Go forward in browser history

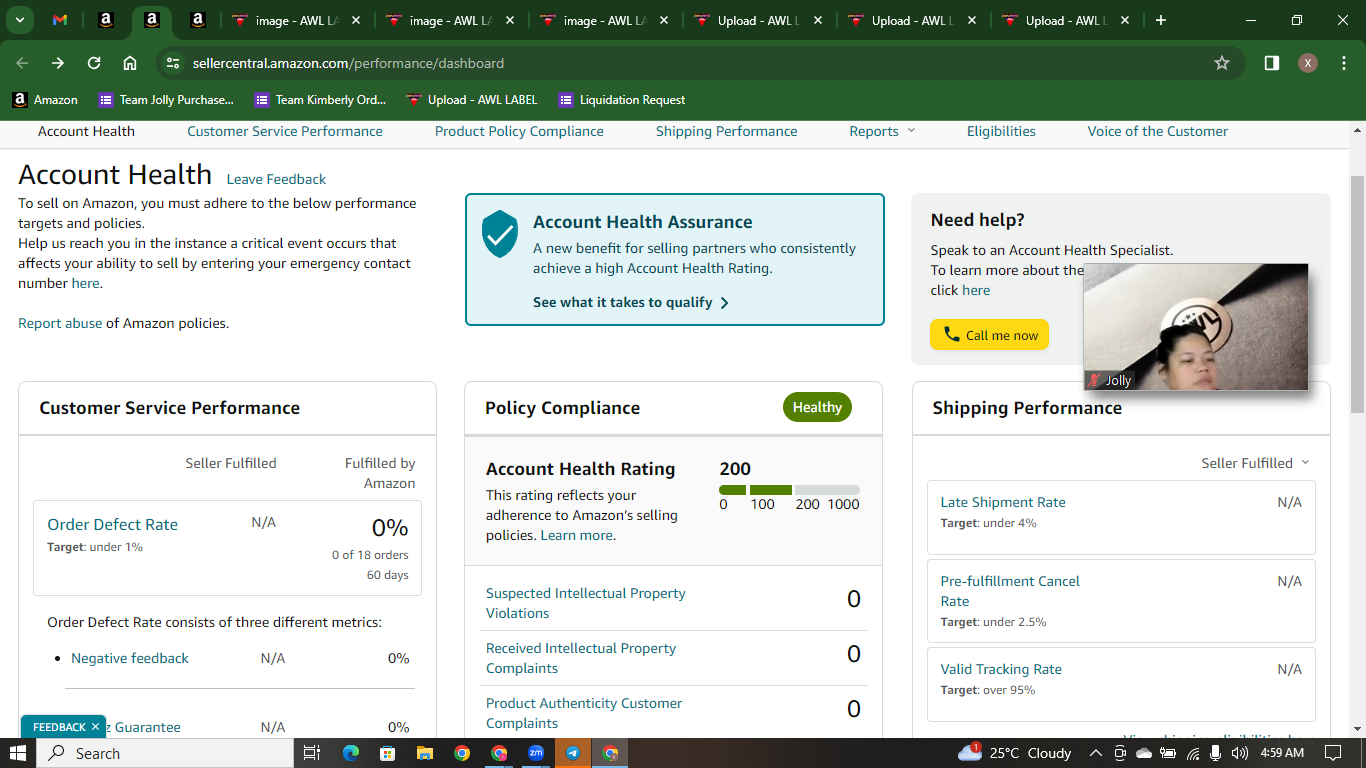tap(58, 63)
